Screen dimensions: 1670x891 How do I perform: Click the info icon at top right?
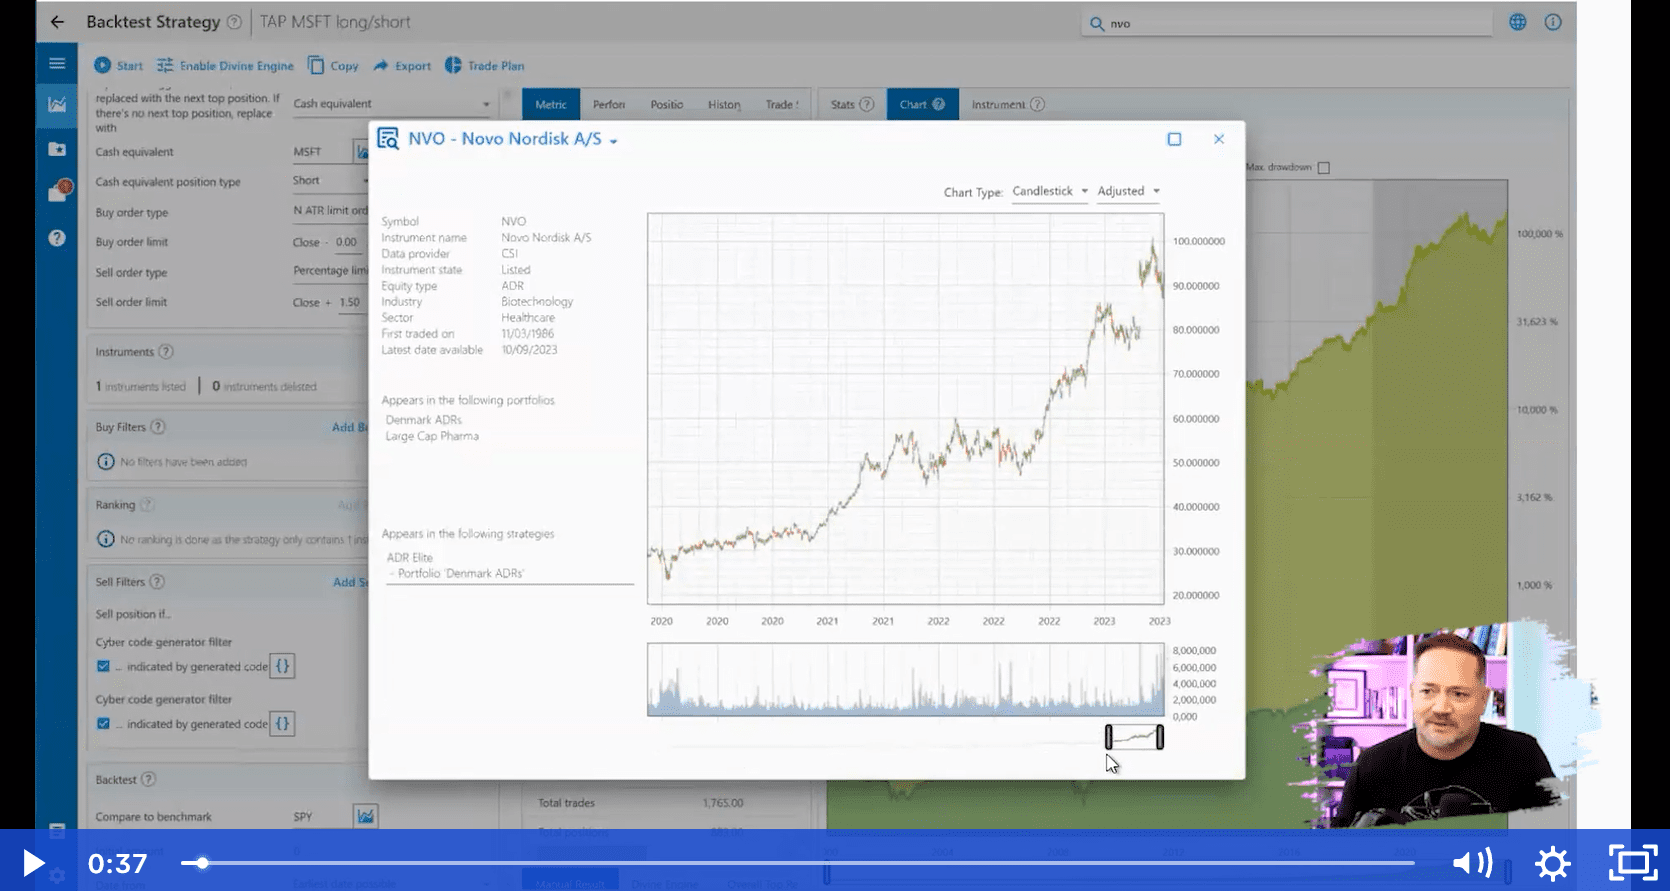pos(1553,22)
